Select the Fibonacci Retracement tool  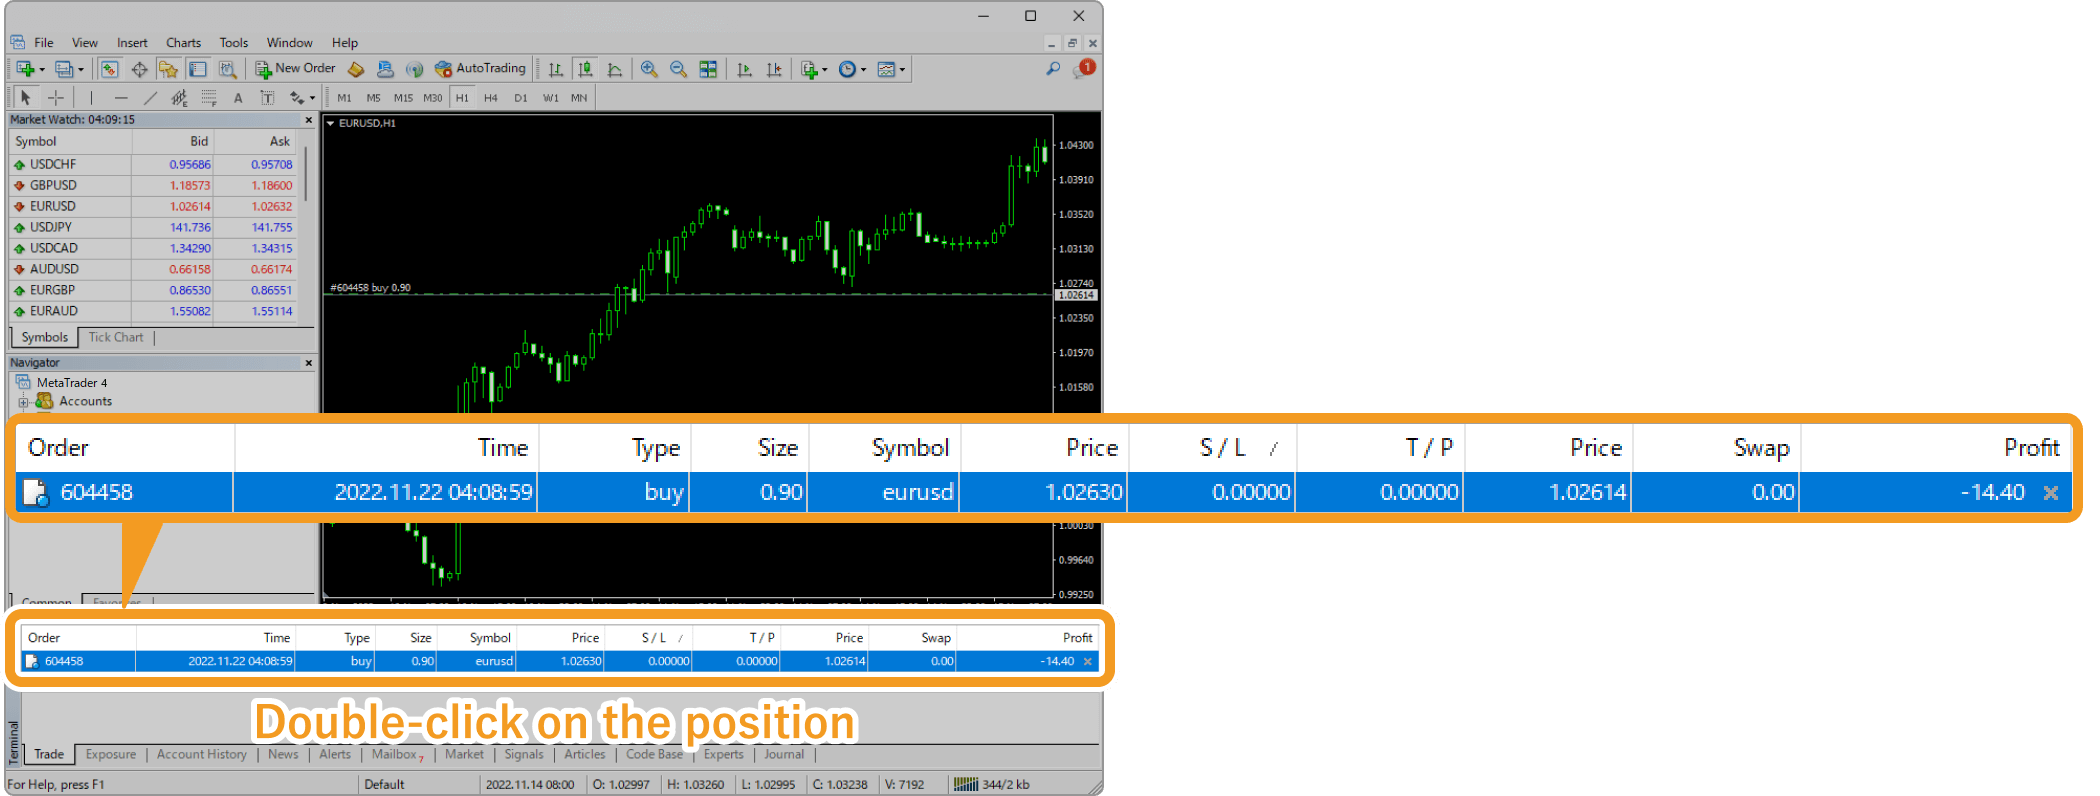coord(208,97)
